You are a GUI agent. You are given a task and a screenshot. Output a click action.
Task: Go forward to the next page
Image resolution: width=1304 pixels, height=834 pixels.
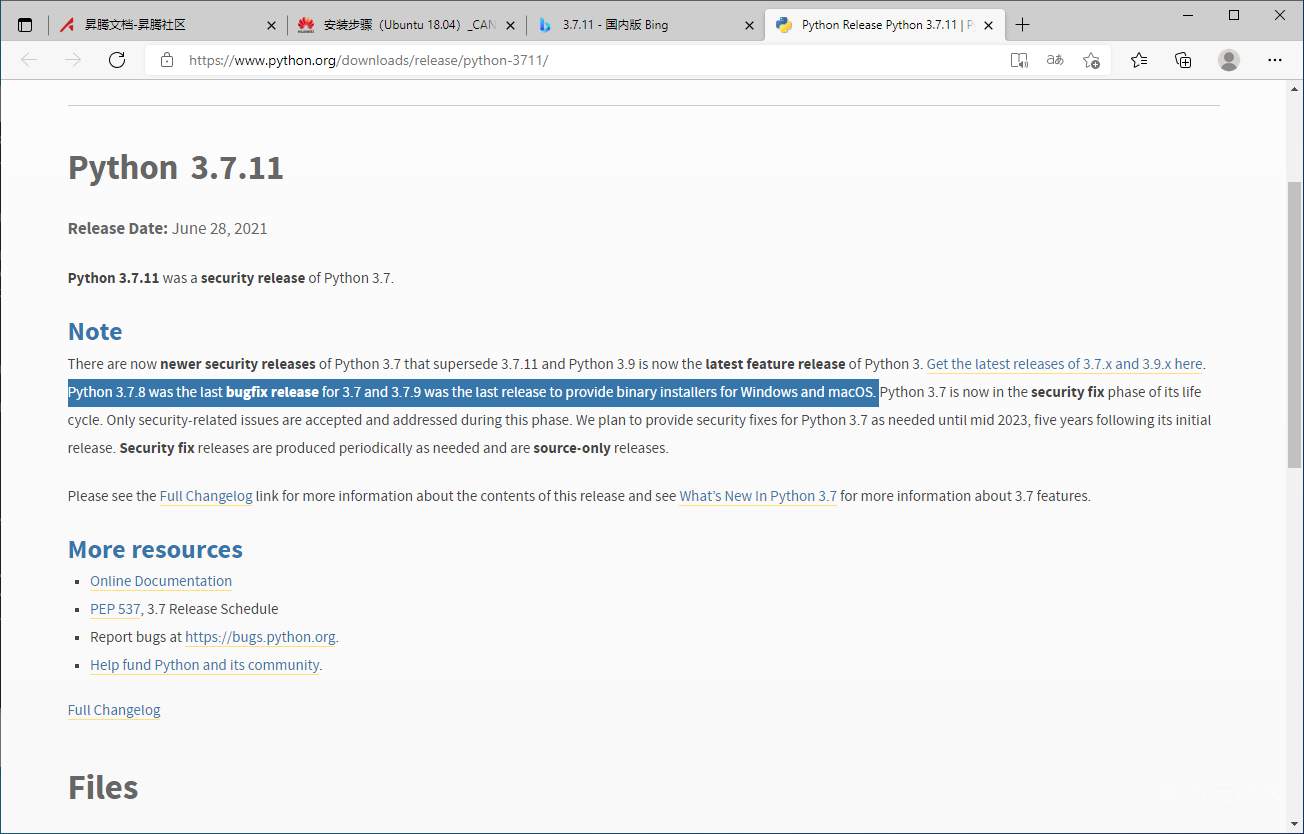[73, 60]
